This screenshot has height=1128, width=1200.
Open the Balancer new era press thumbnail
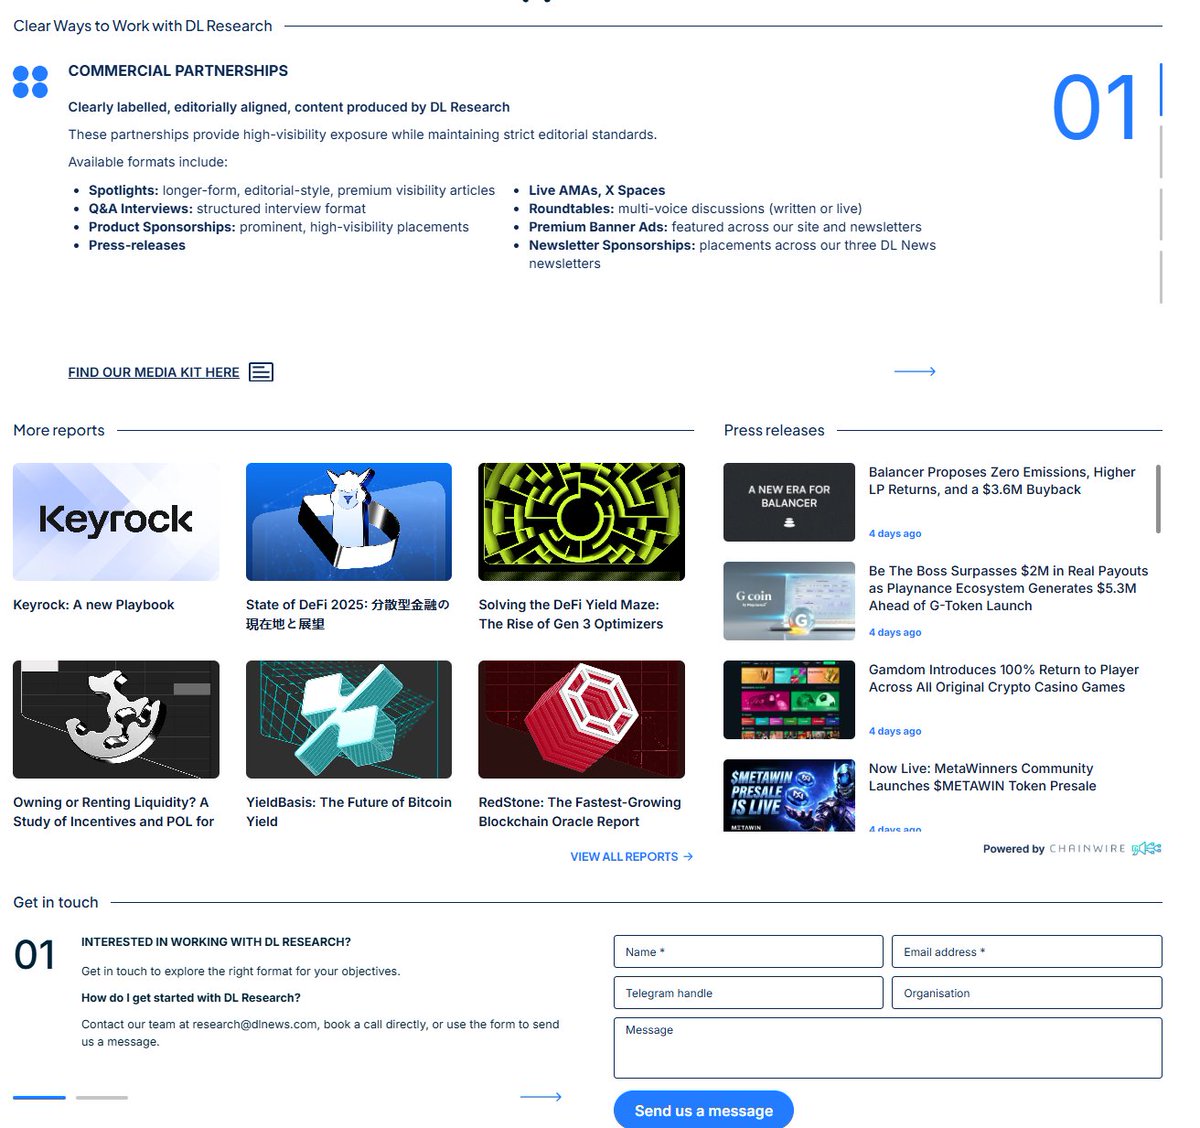pos(789,502)
